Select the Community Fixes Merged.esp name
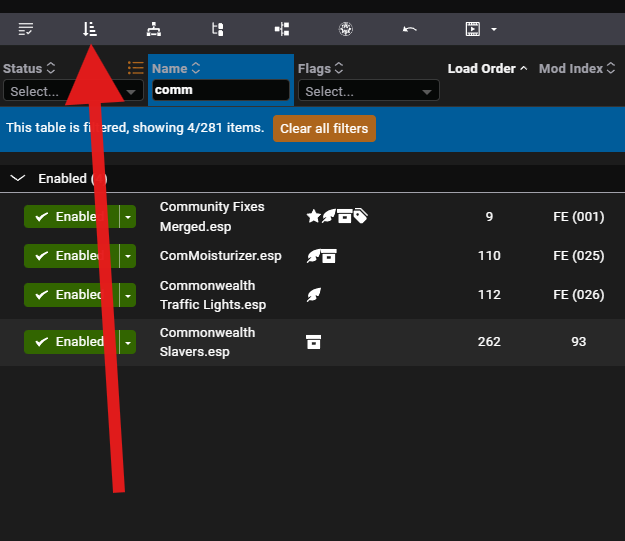625x541 pixels. (x=212, y=216)
